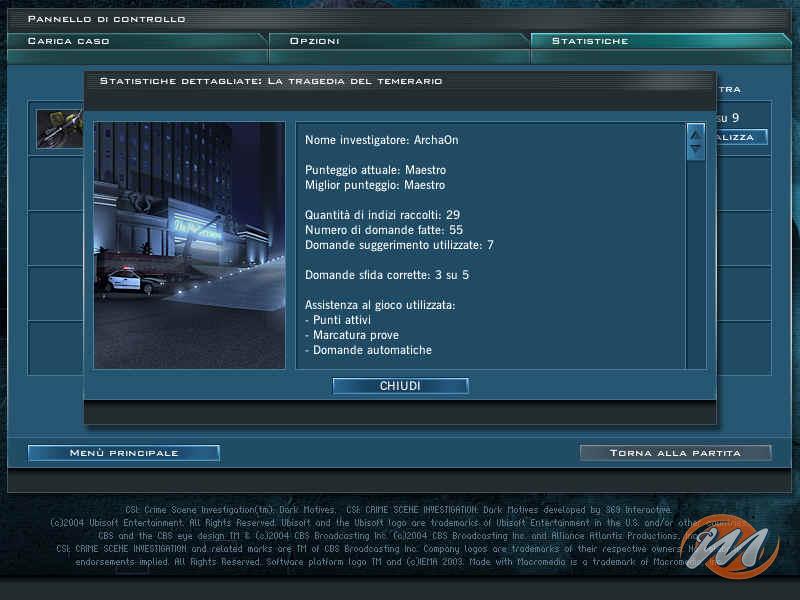Click the crime scene hotel image

click(x=189, y=245)
